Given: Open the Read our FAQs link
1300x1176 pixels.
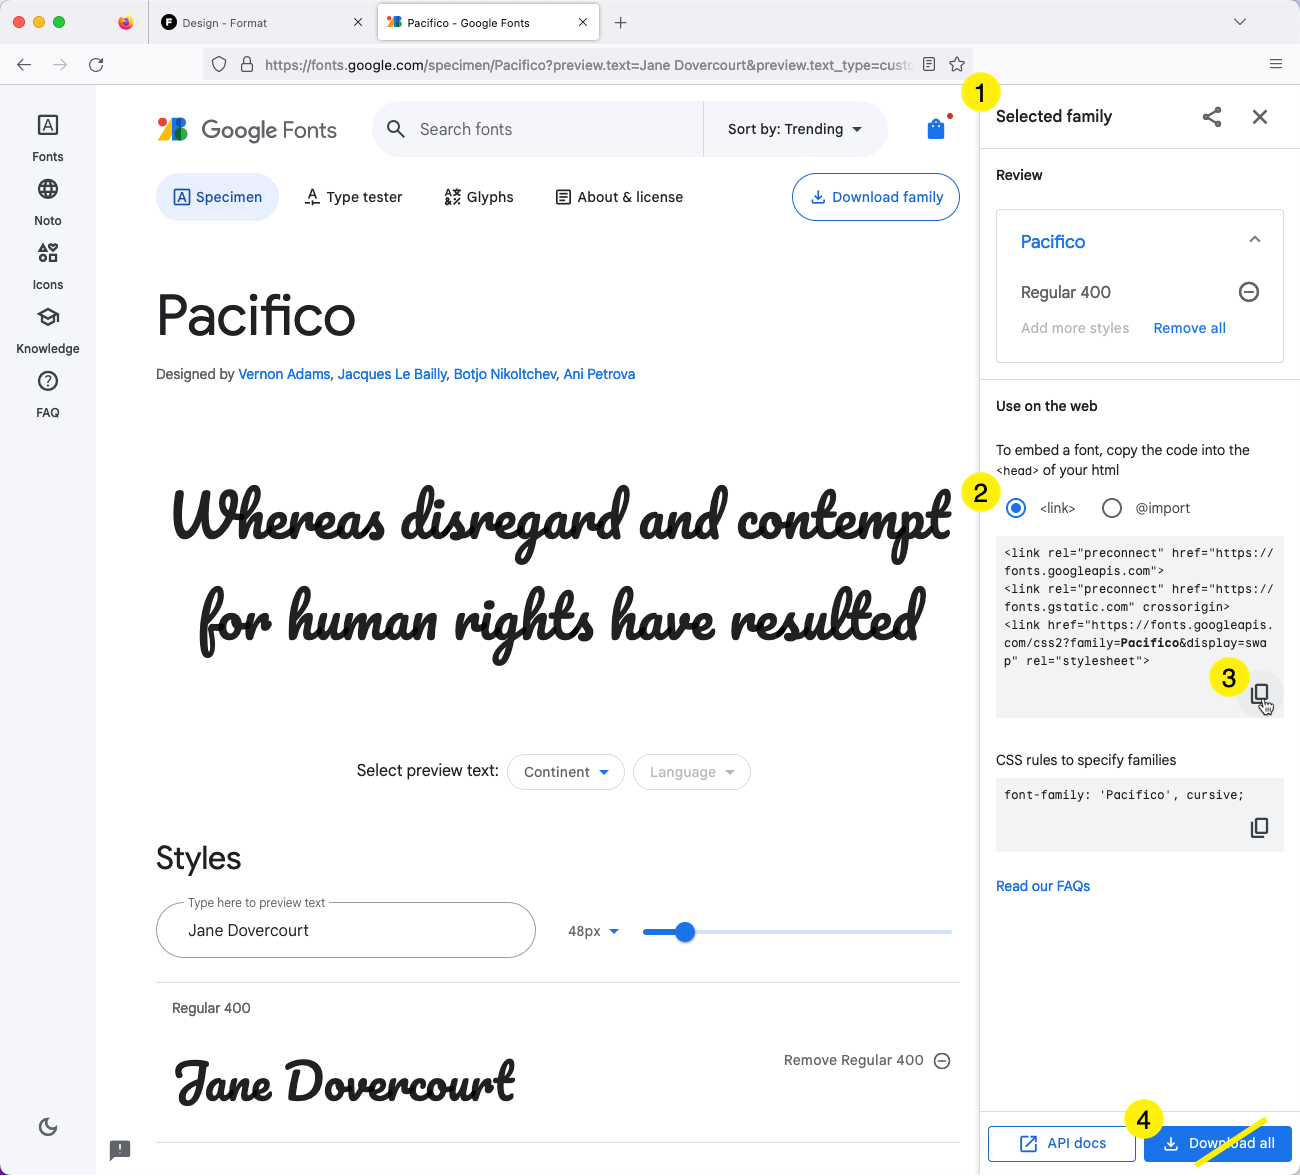Looking at the screenshot, I should pyautogui.click(x=1043, y=886).
